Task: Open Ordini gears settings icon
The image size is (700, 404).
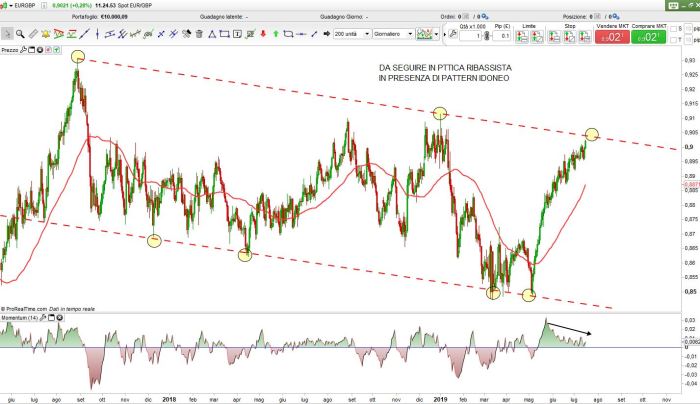Action: point(485,17)
